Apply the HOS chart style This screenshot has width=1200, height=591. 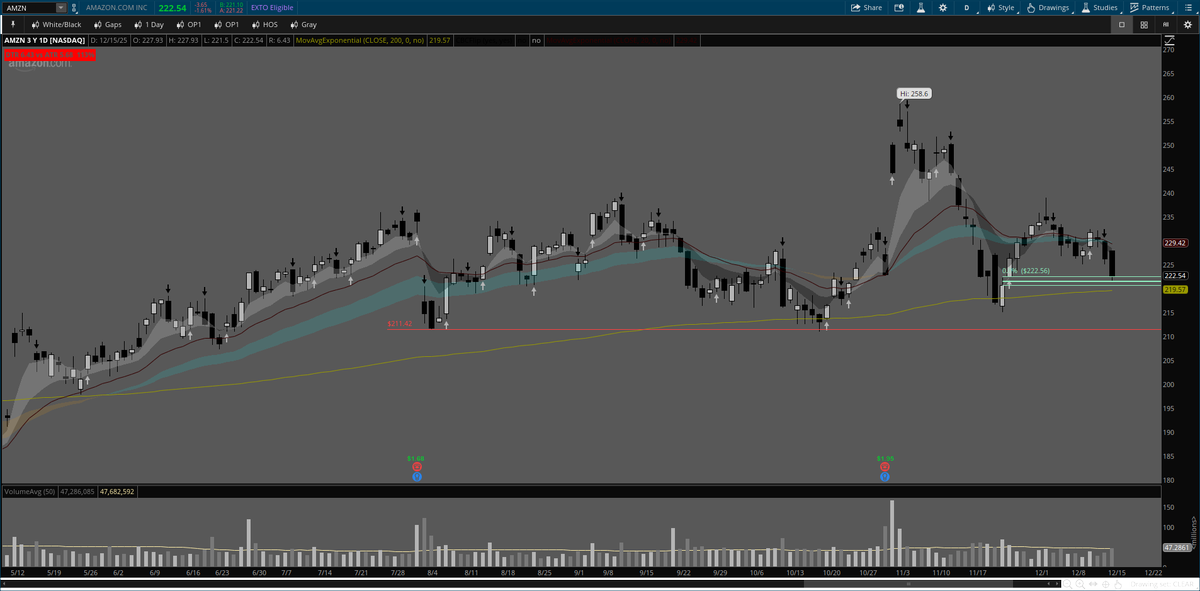point(264,23)
